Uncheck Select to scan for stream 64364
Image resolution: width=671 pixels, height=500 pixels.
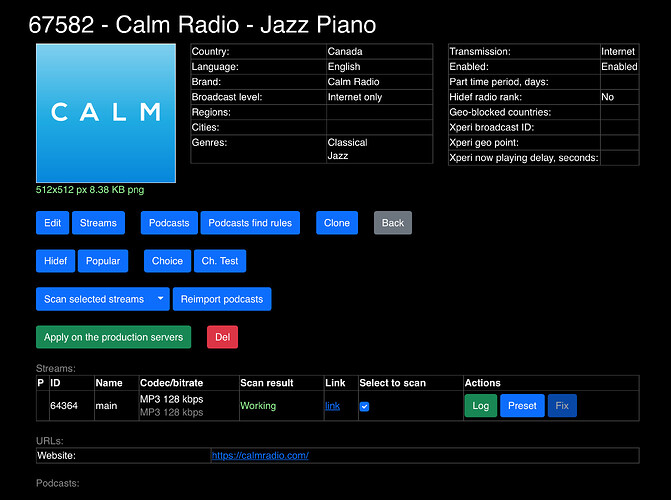(x=364, y=406)
